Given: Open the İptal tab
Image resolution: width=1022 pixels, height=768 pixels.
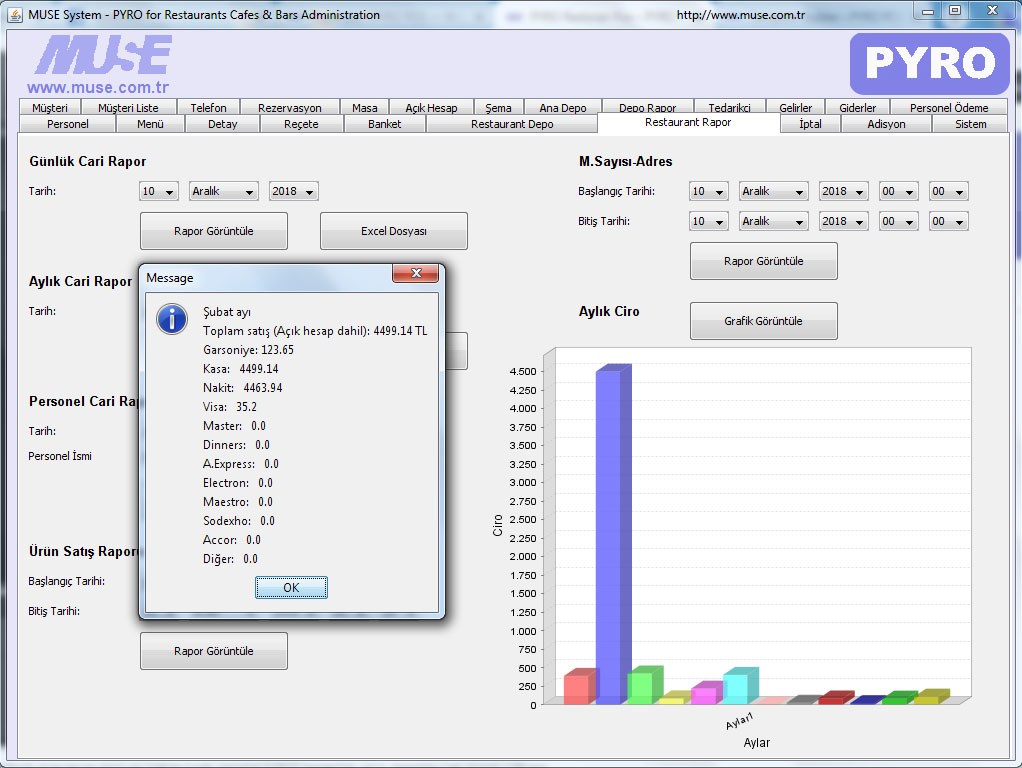Looking at the screenshot, I should [x=810, y=124].
